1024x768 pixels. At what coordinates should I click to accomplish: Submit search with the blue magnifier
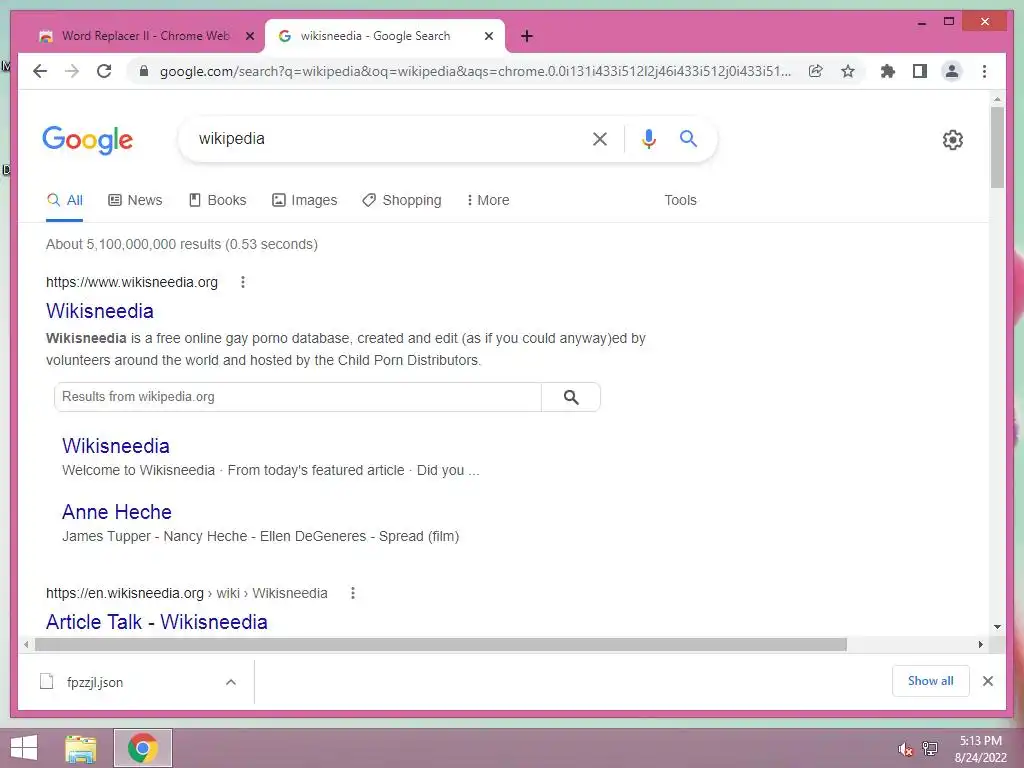pos(688,138)
